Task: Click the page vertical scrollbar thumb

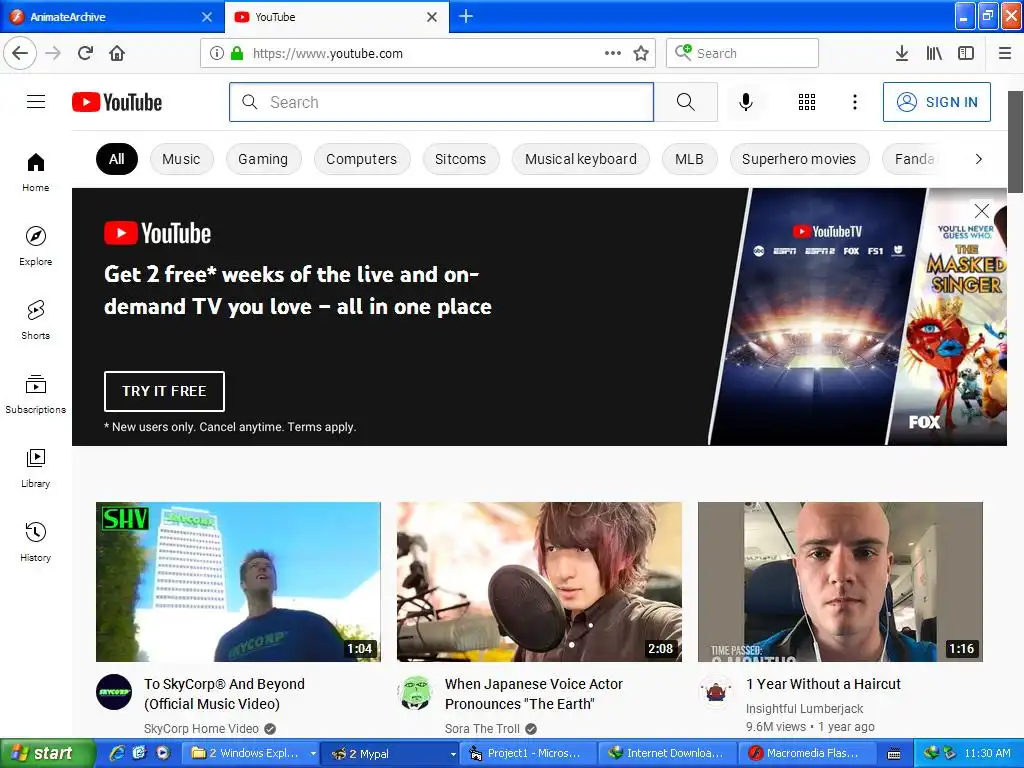Action: [x=1015, y=142]
